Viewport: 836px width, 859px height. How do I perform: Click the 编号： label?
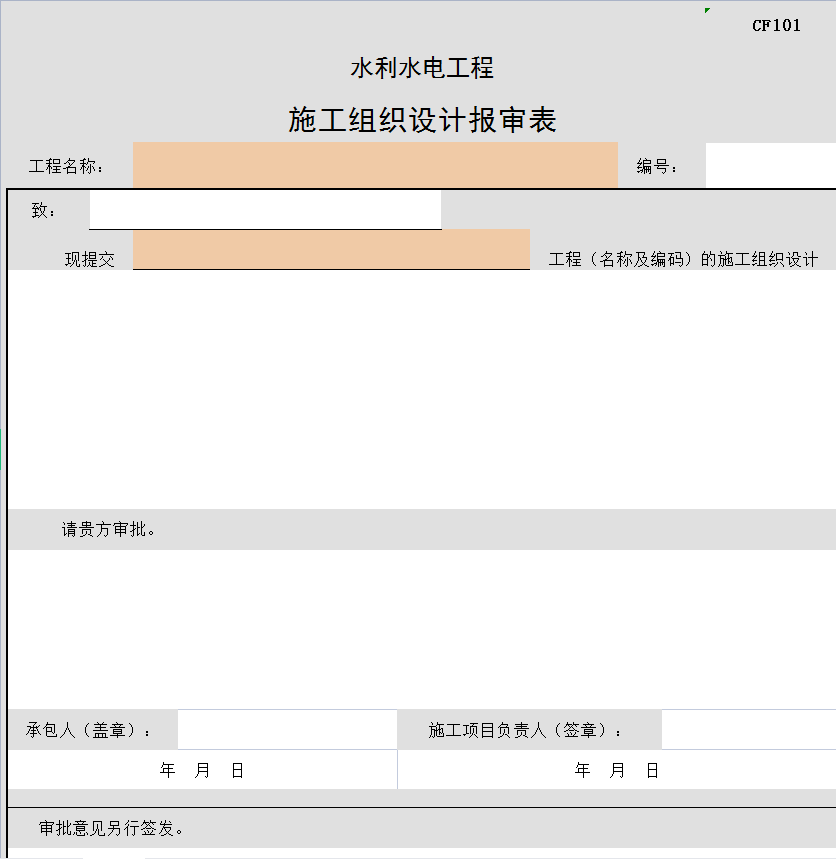(x=657, y=166)
